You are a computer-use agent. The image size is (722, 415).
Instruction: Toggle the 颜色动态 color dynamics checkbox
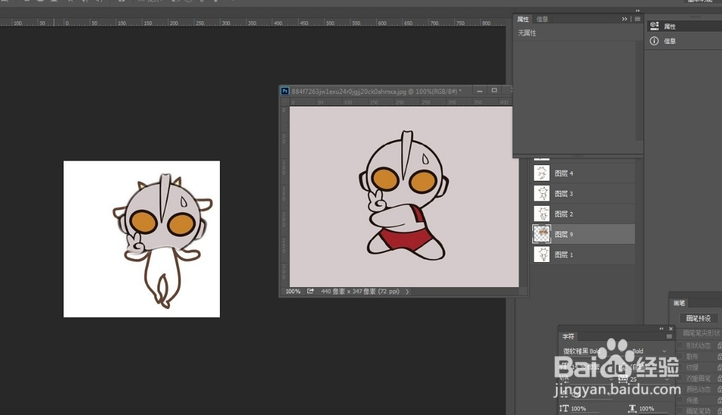(x=680, y=389)
